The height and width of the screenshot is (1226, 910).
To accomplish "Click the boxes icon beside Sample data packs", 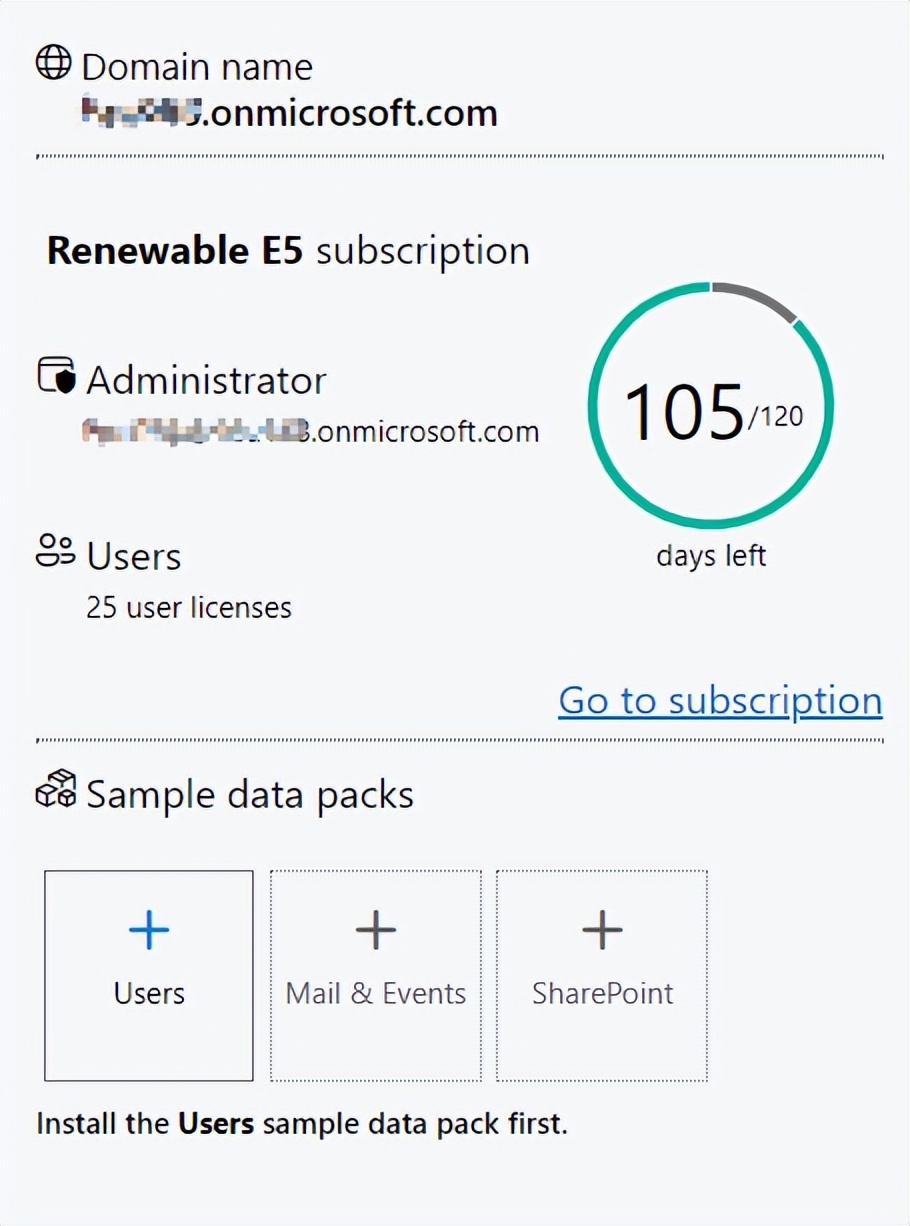I will (55, 789).
